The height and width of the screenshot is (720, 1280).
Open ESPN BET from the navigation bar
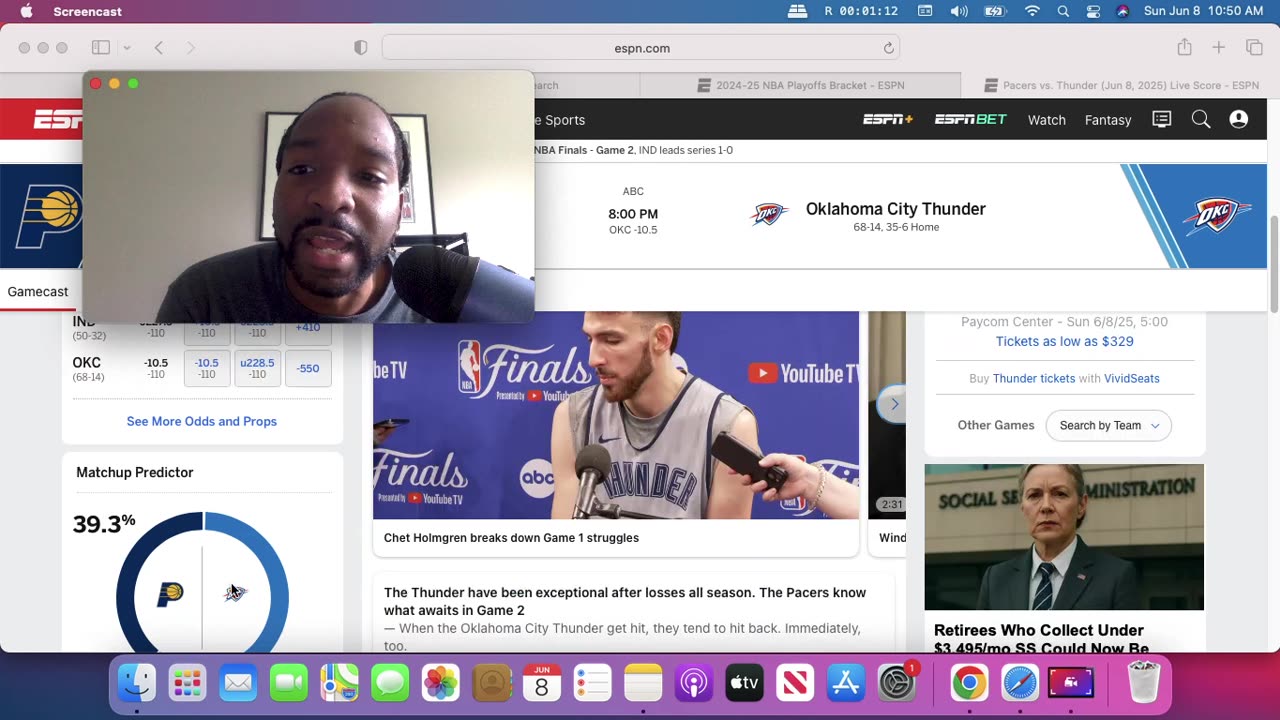tap(970, 120)
